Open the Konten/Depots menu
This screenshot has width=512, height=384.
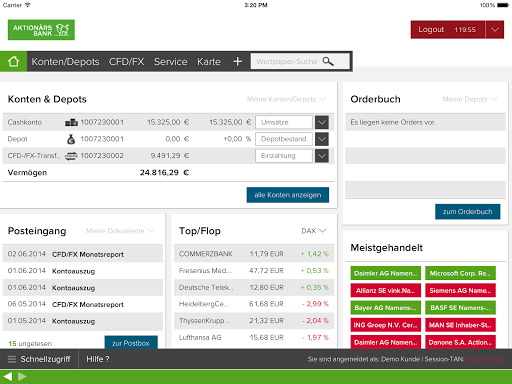pyautogui.click(x=65, y=62)
